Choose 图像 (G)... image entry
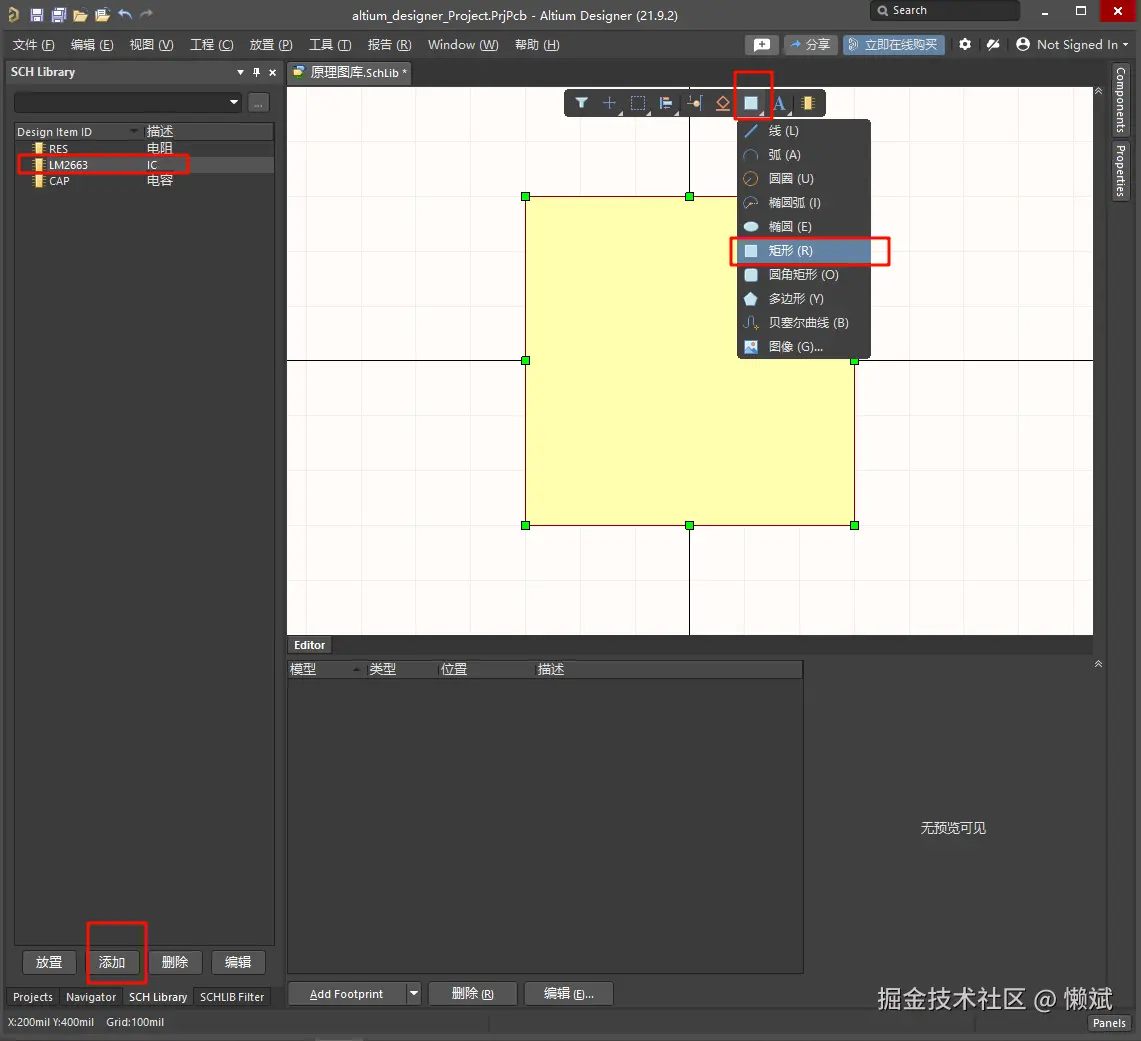This screenshot has width=1141, height=1041. point(803,347)
